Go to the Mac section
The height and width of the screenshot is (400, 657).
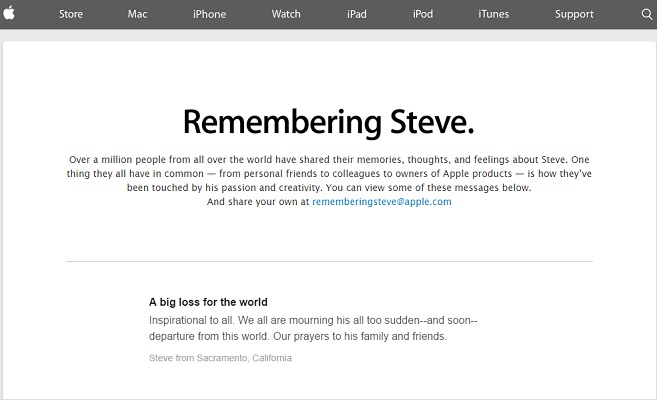(137, 14)
